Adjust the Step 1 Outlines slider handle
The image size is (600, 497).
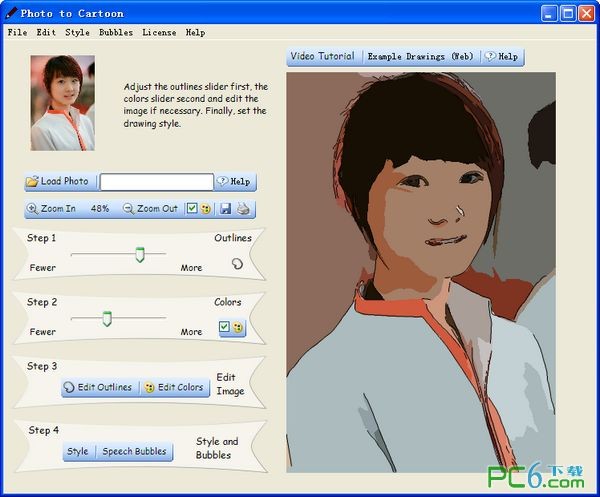140,254
